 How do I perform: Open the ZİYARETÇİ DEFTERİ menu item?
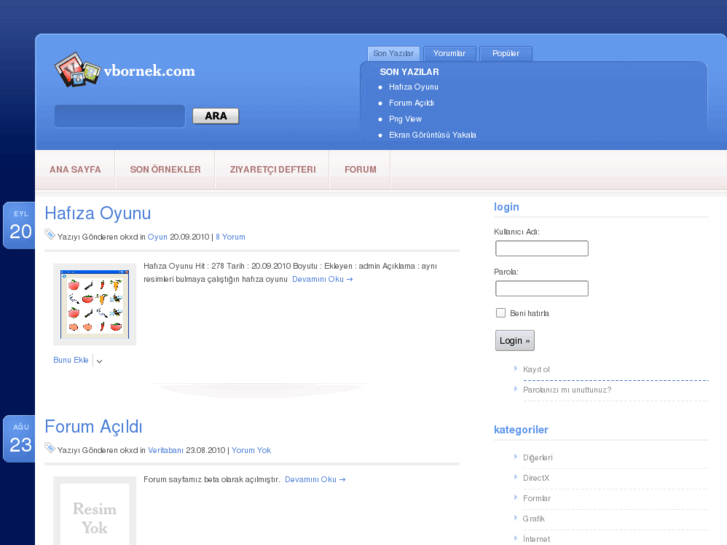273,169
